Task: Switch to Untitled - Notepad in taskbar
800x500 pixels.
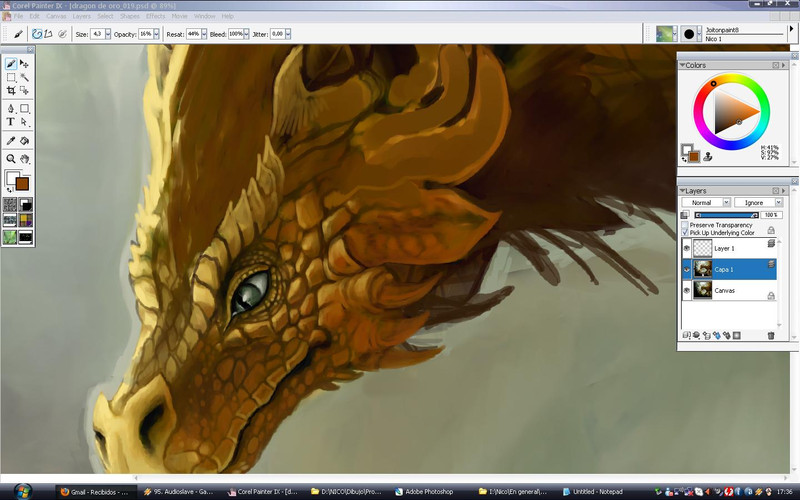Action: click(597, 492)
